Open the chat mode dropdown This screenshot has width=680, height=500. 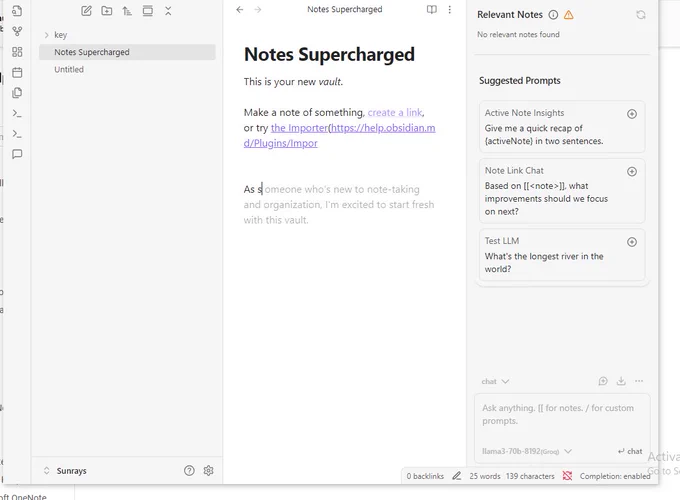(x=495, y=382)
